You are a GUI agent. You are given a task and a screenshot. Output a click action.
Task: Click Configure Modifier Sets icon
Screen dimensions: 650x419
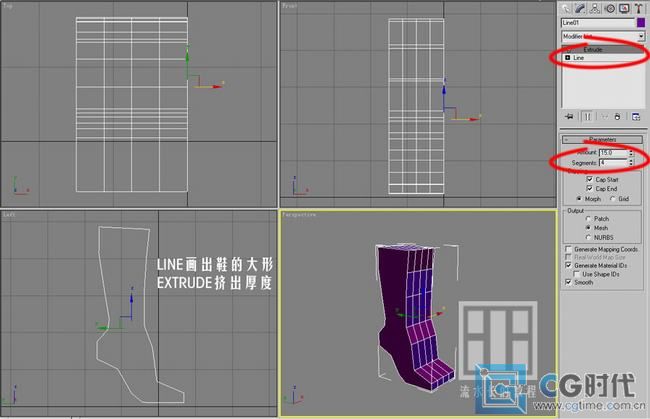pyautogui.click(x=636, y=115)
